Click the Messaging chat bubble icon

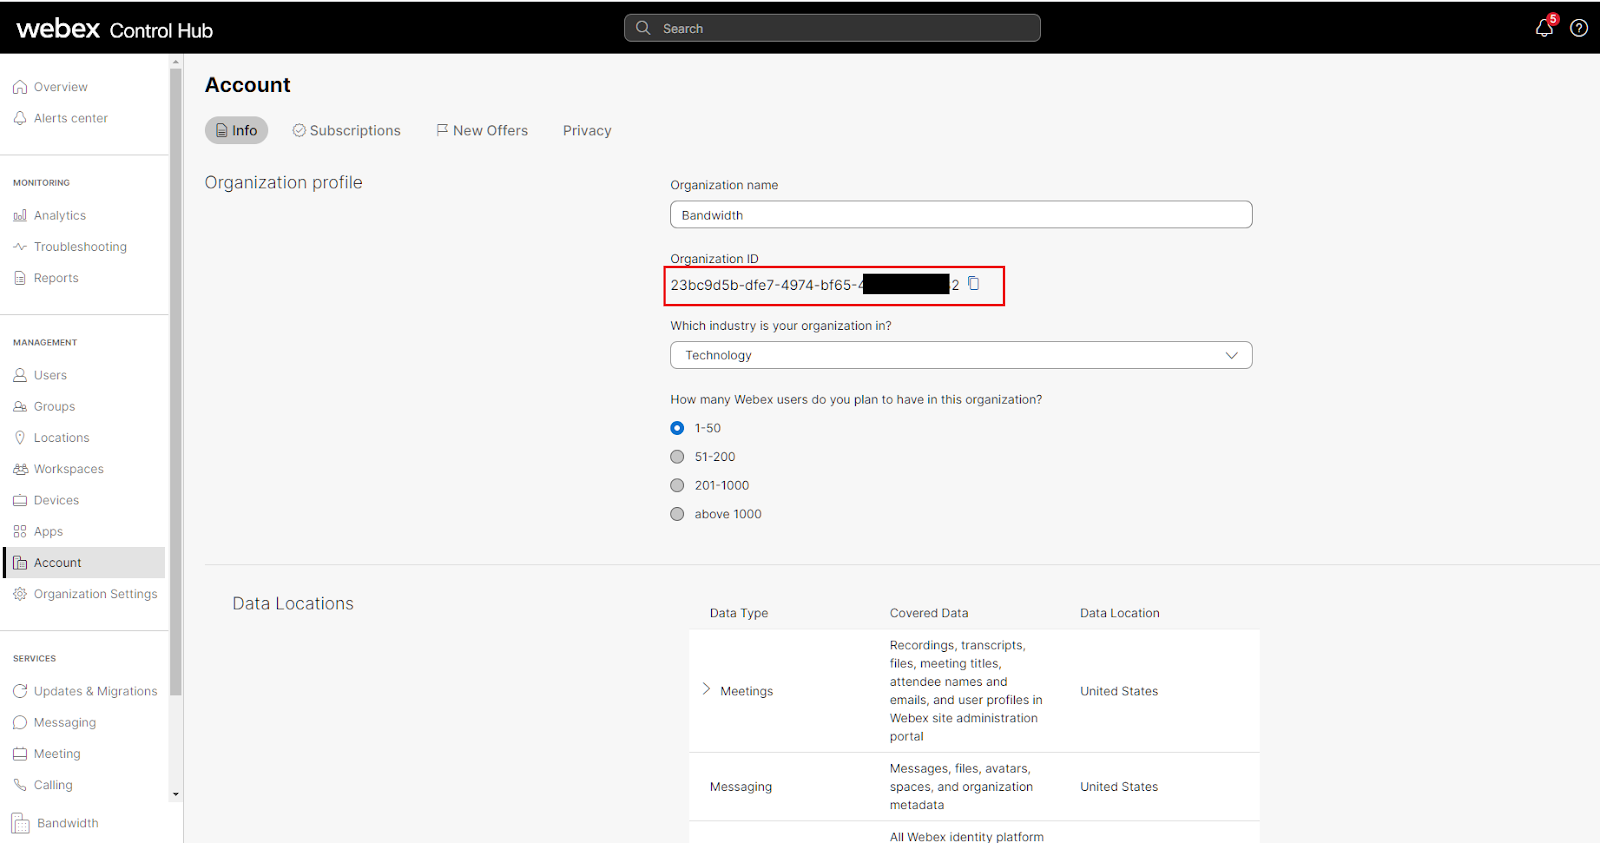coord(20,722)
